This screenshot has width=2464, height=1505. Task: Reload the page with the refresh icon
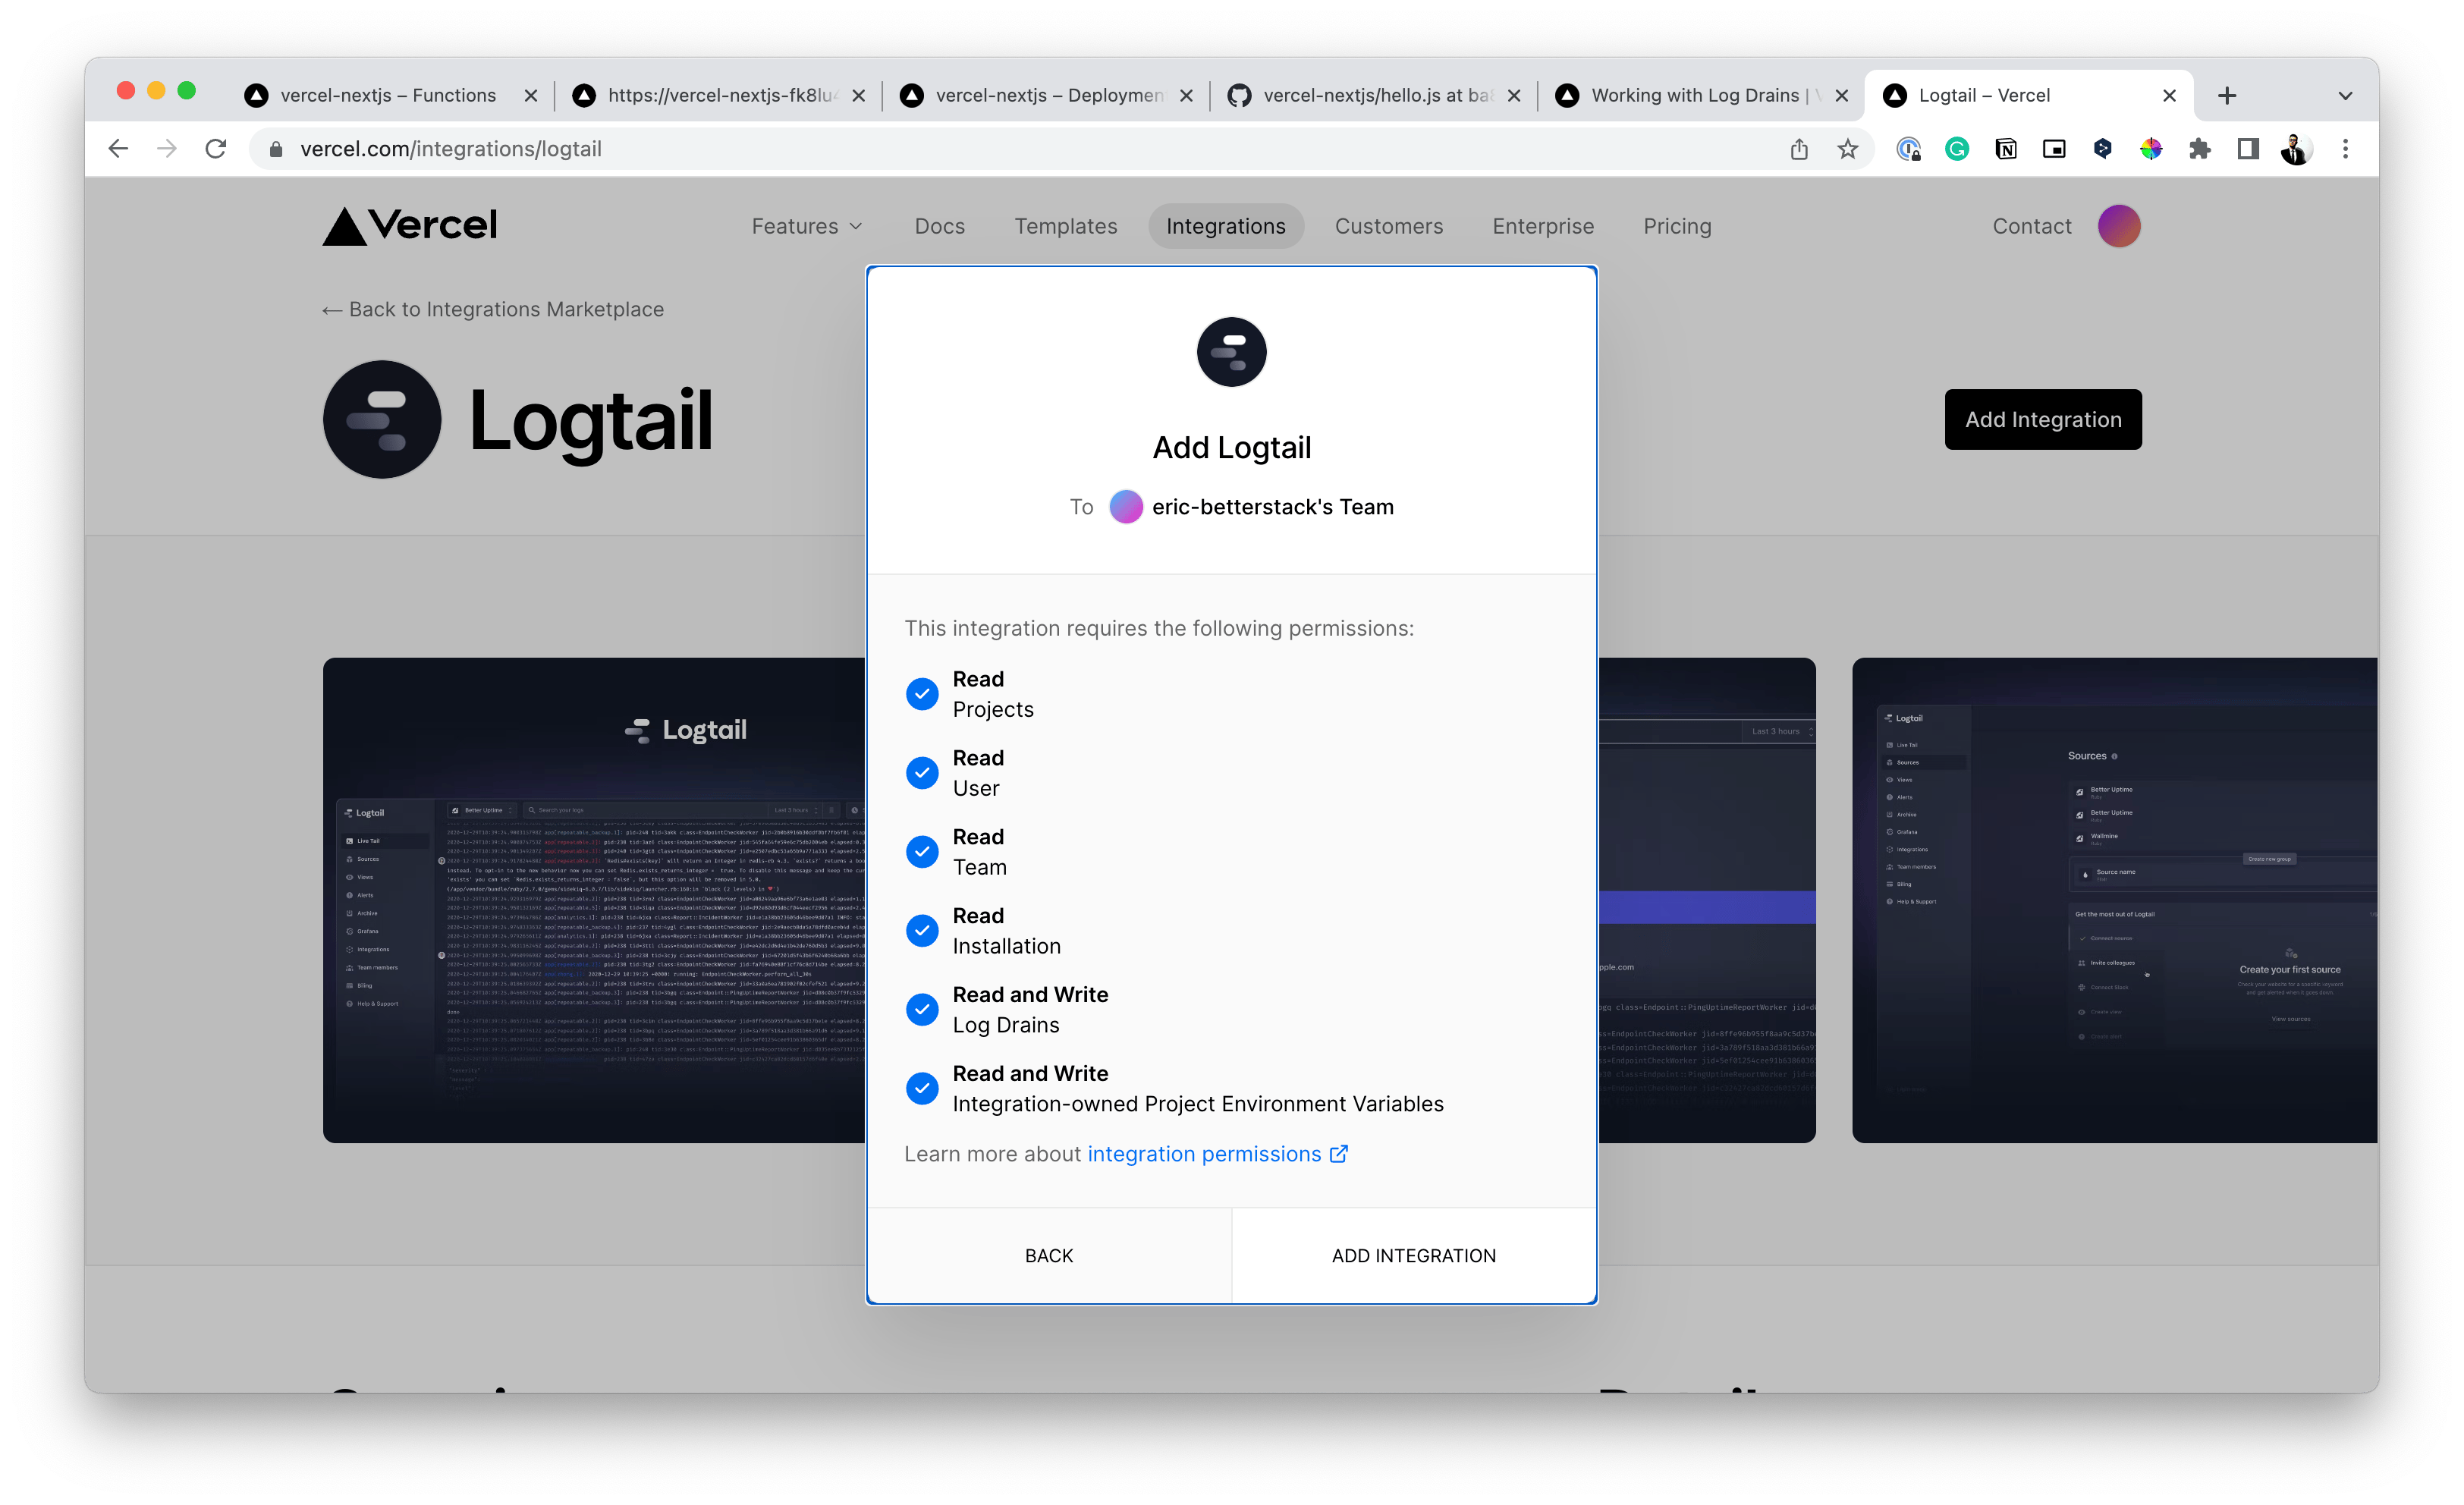tap(216, 149)
